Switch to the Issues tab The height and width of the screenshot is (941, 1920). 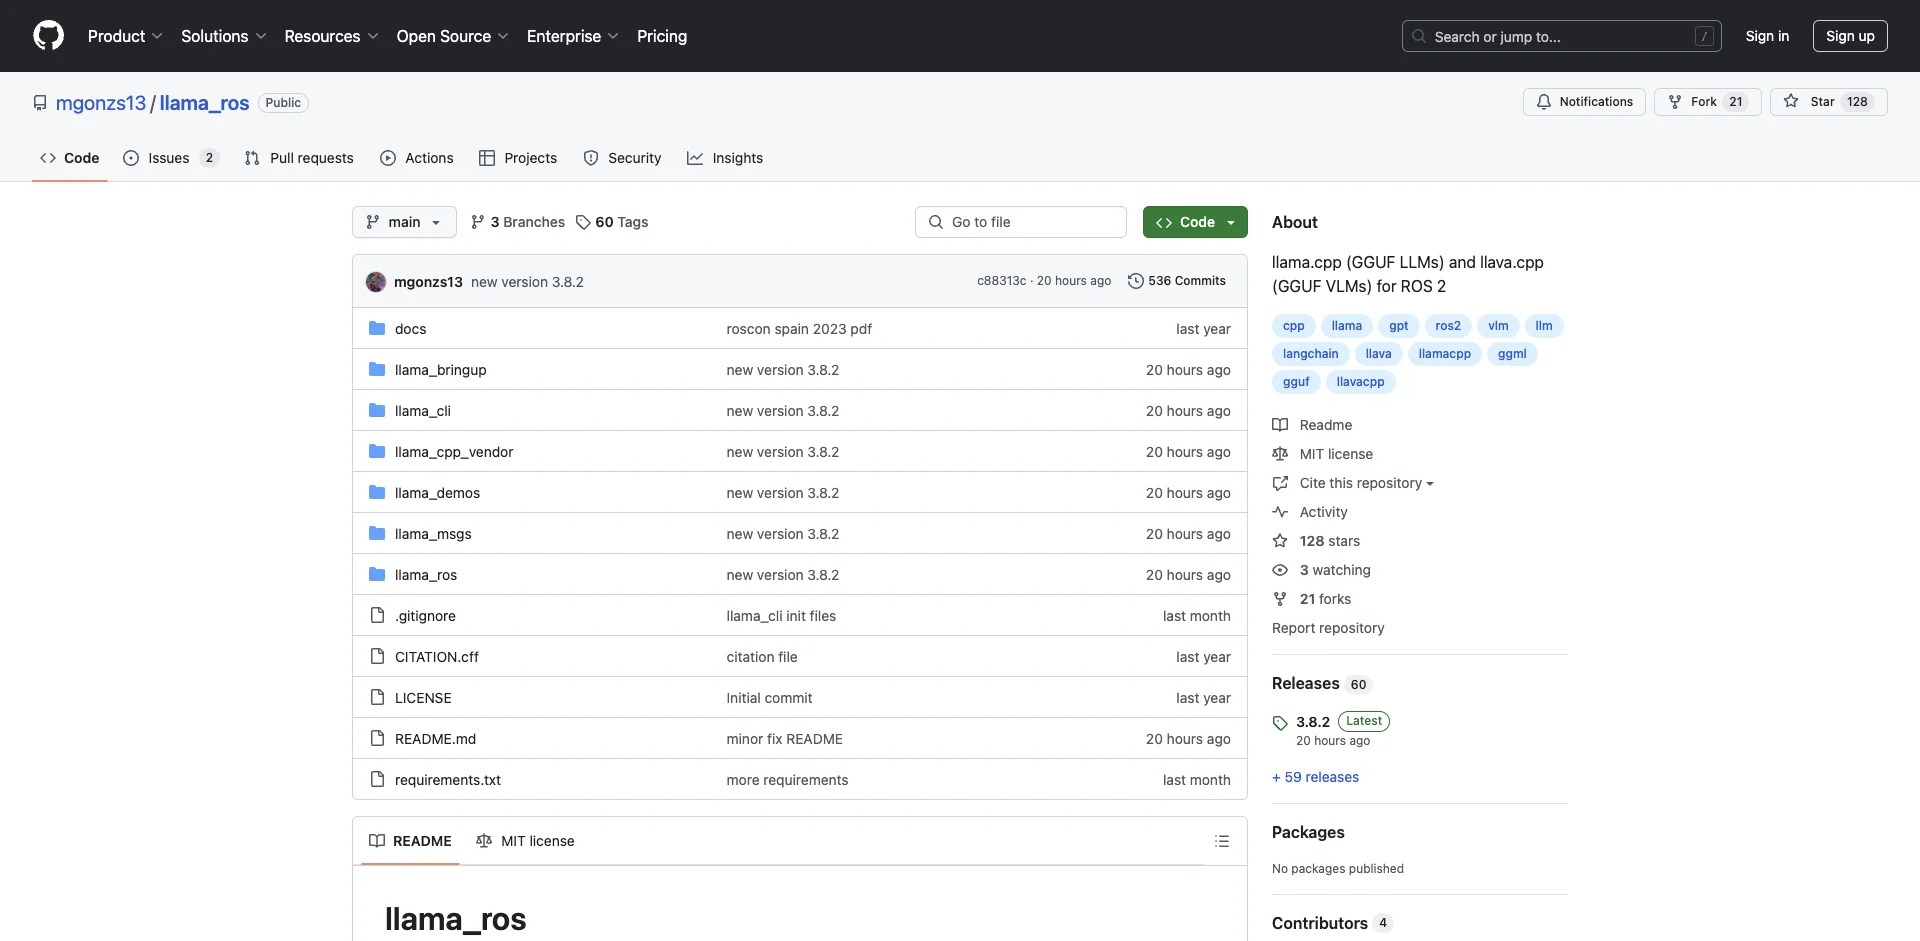[170, 158]
